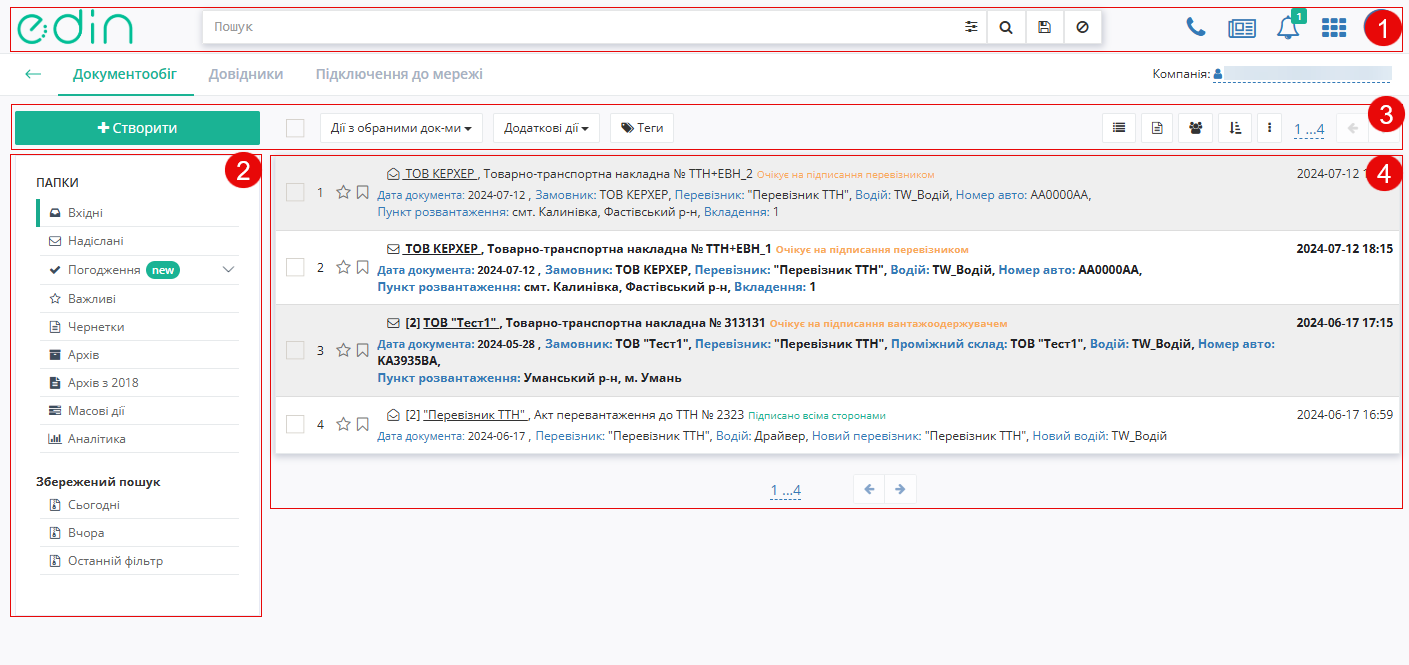This screenshot has width=1409, height=665.
Task: Clear the search with the reset icon
Action: click(x=1082, y=28)
